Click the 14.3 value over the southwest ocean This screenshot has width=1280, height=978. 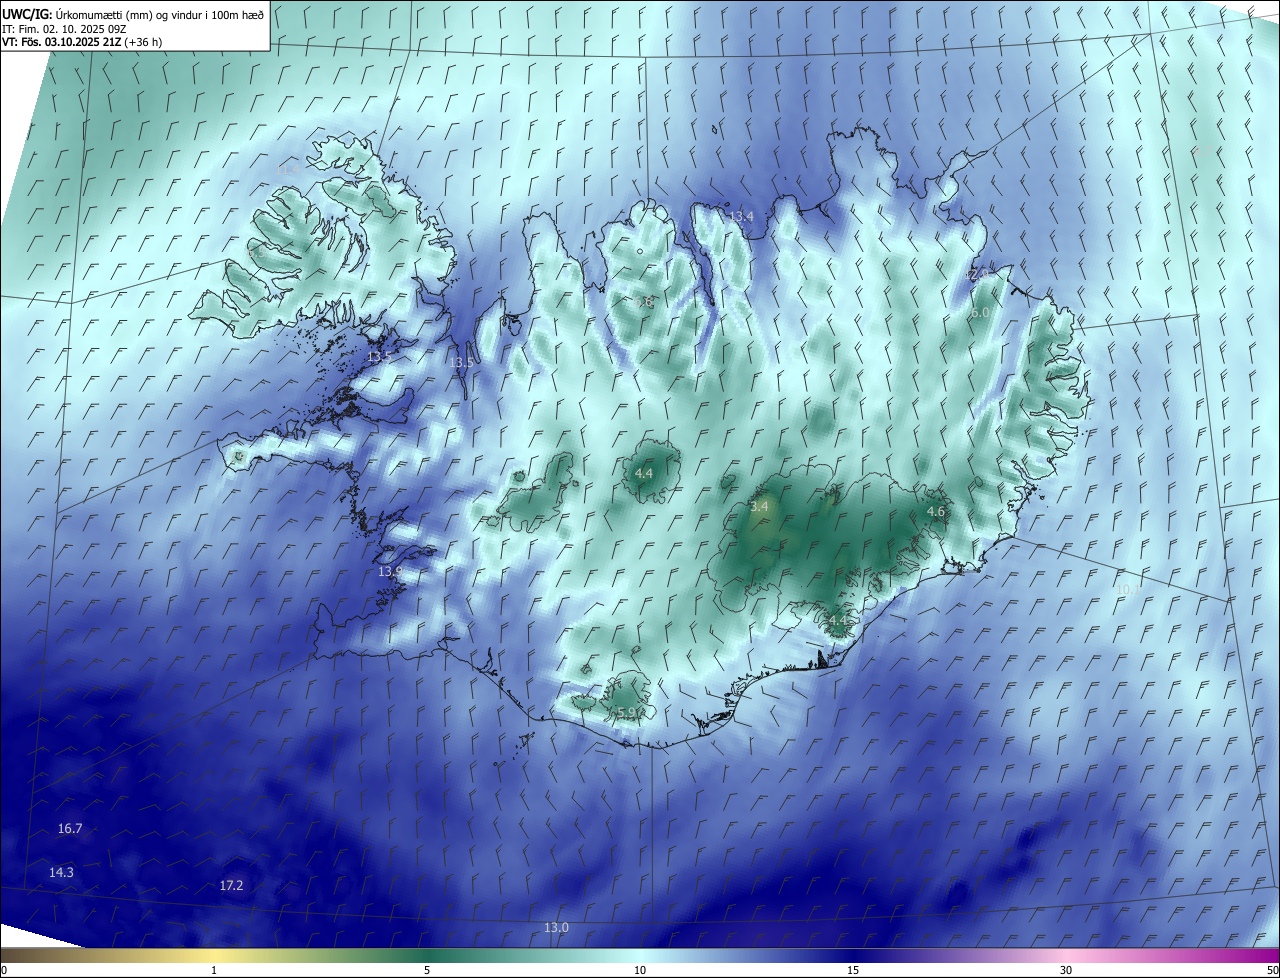[x=61, y=873]
